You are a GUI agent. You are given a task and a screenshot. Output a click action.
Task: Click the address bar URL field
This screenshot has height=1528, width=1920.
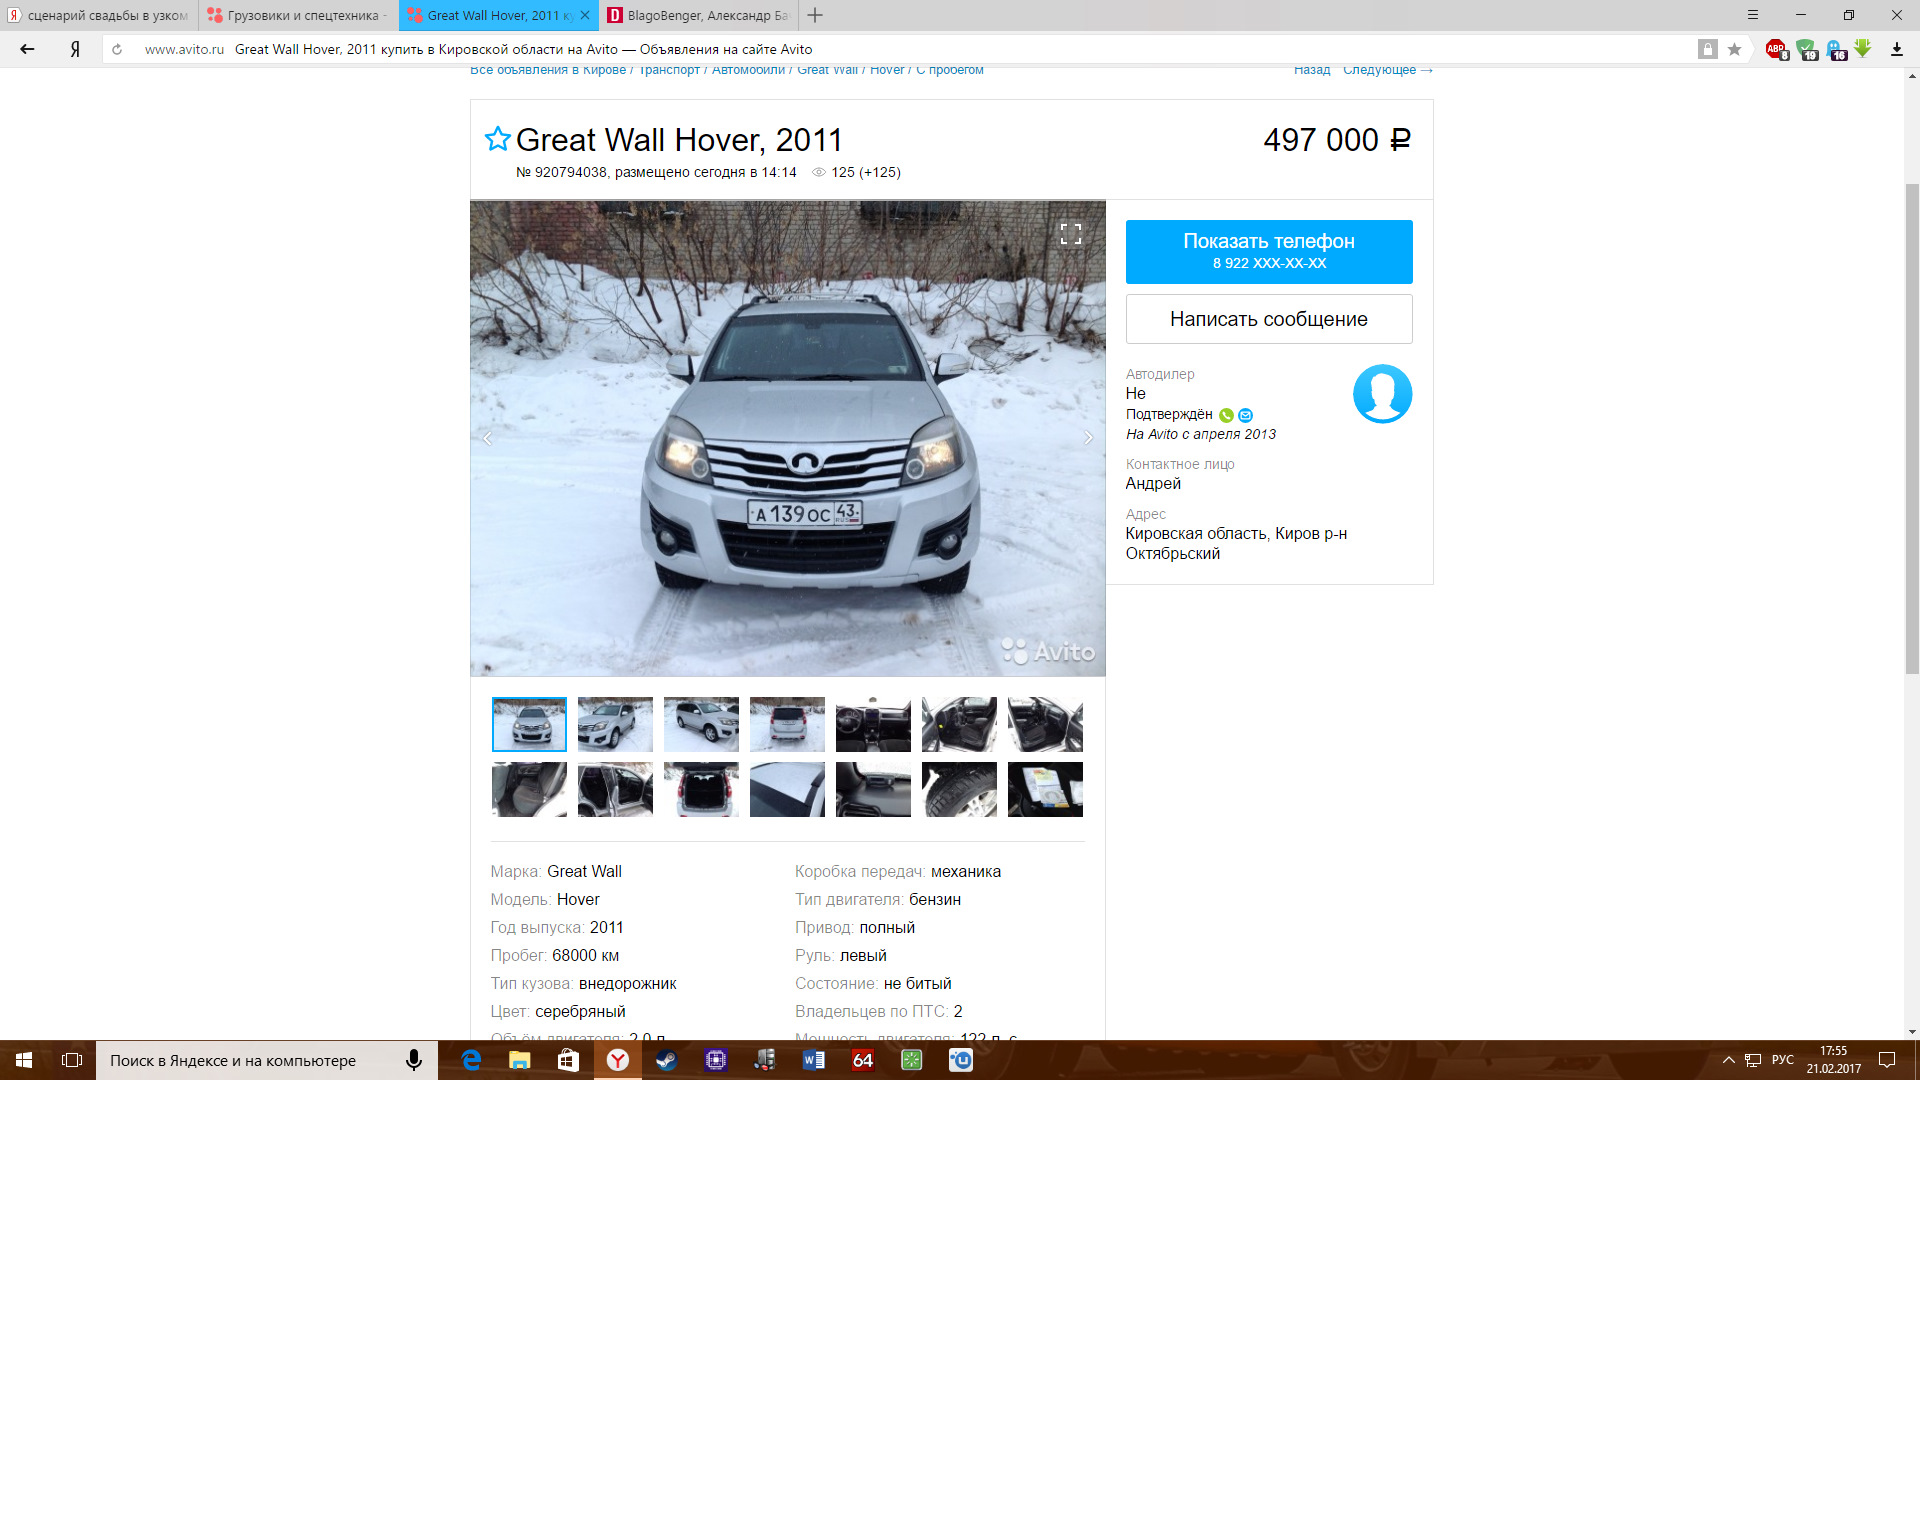(900, 49)
